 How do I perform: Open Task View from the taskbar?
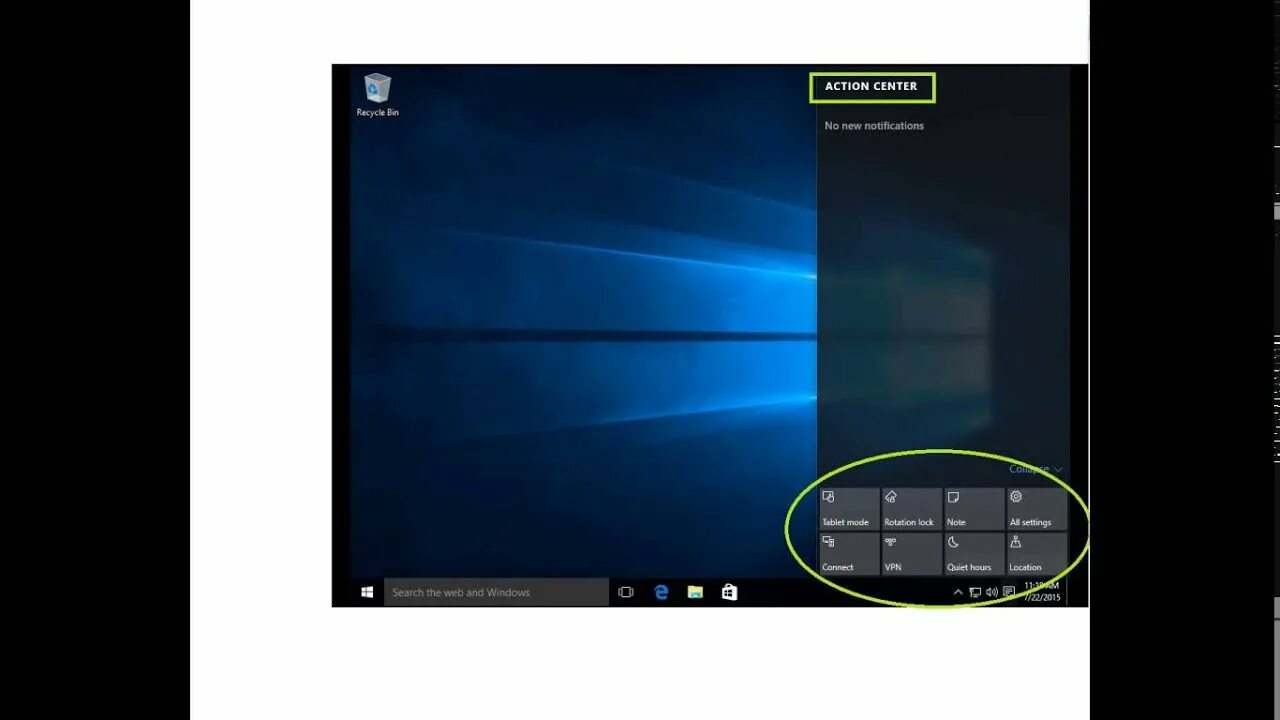tap(625, 592)
